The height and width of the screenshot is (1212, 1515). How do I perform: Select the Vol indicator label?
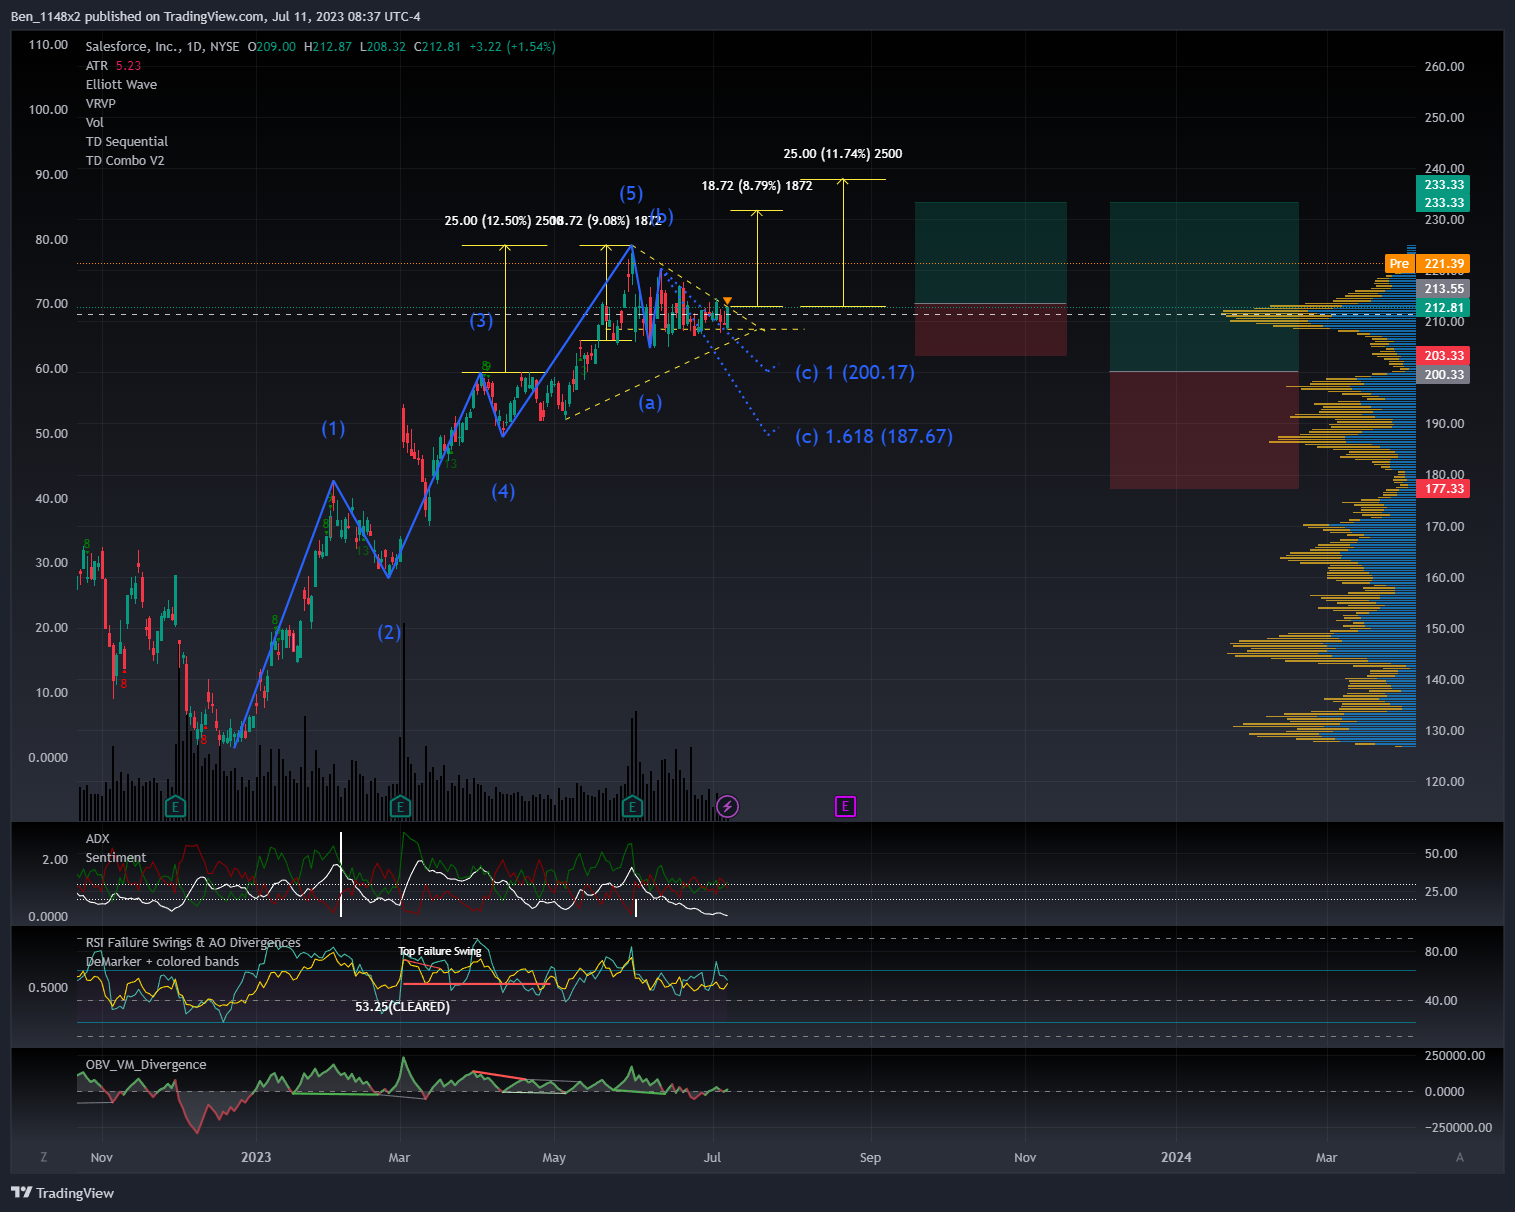tap(95, 122)
